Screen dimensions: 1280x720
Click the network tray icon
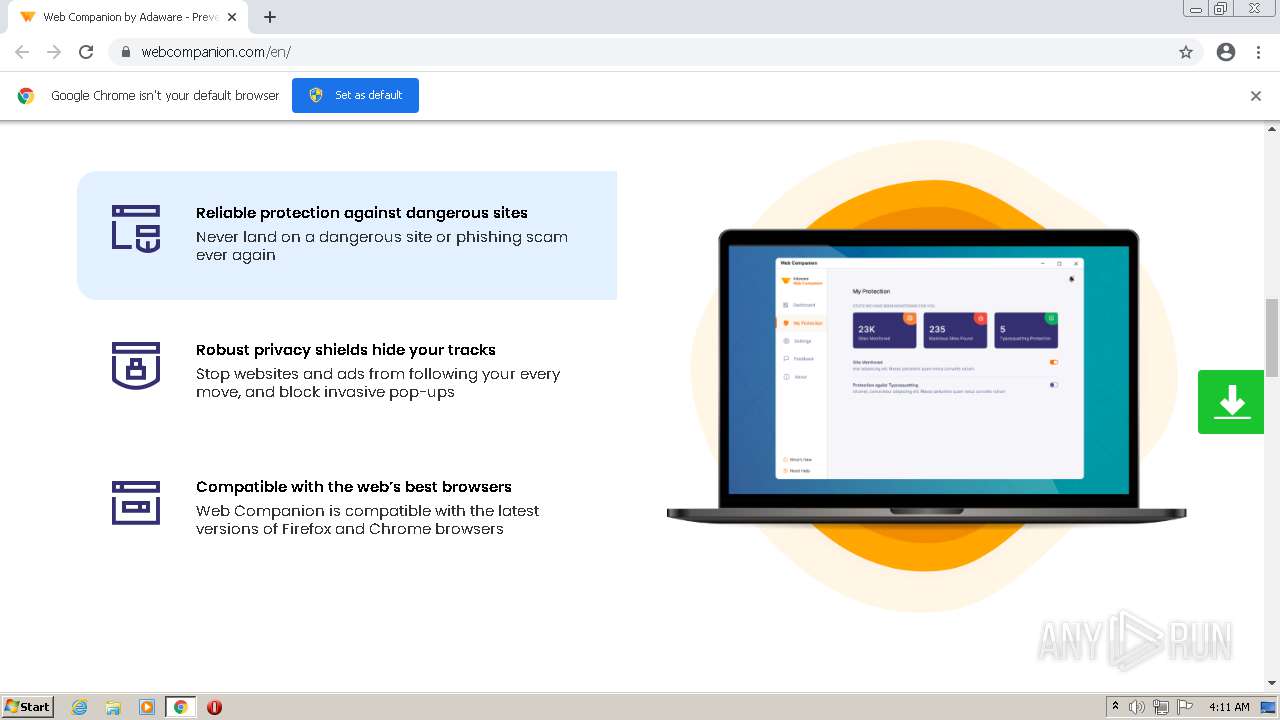click(x=1161, y=707)
